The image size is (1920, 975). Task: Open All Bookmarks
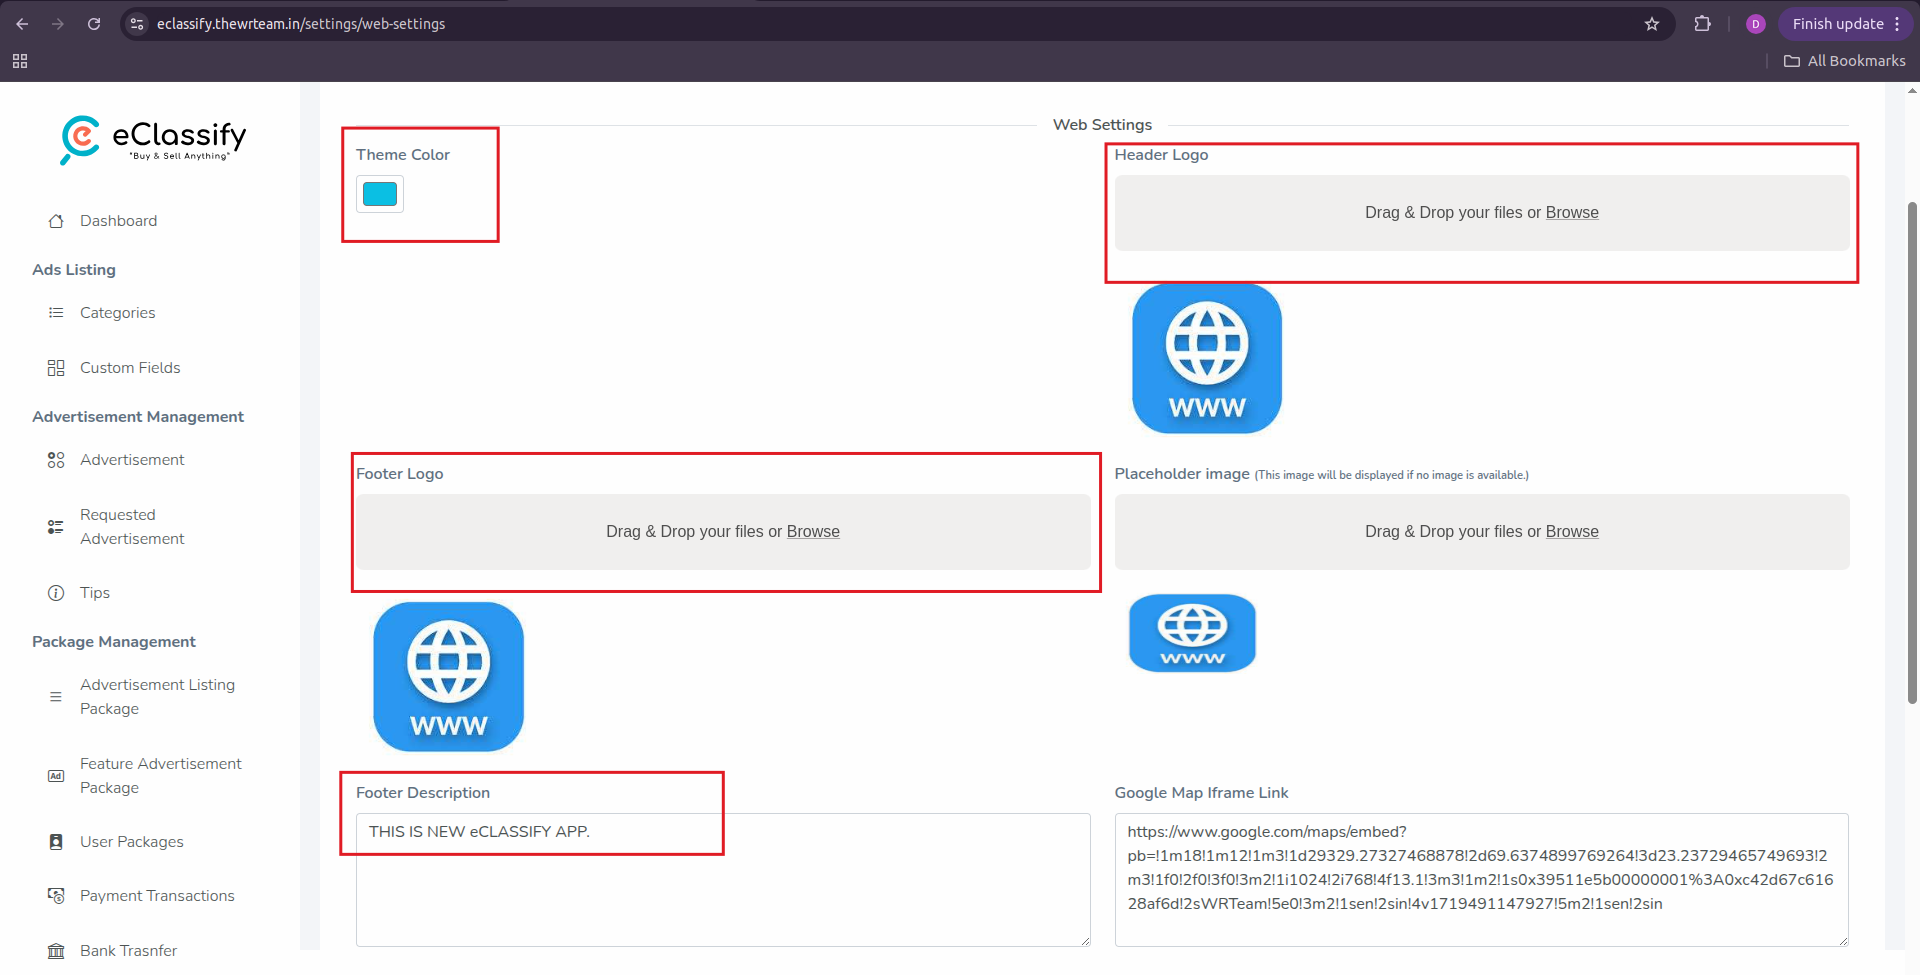pyautogui.click(x=1843, y=60)
